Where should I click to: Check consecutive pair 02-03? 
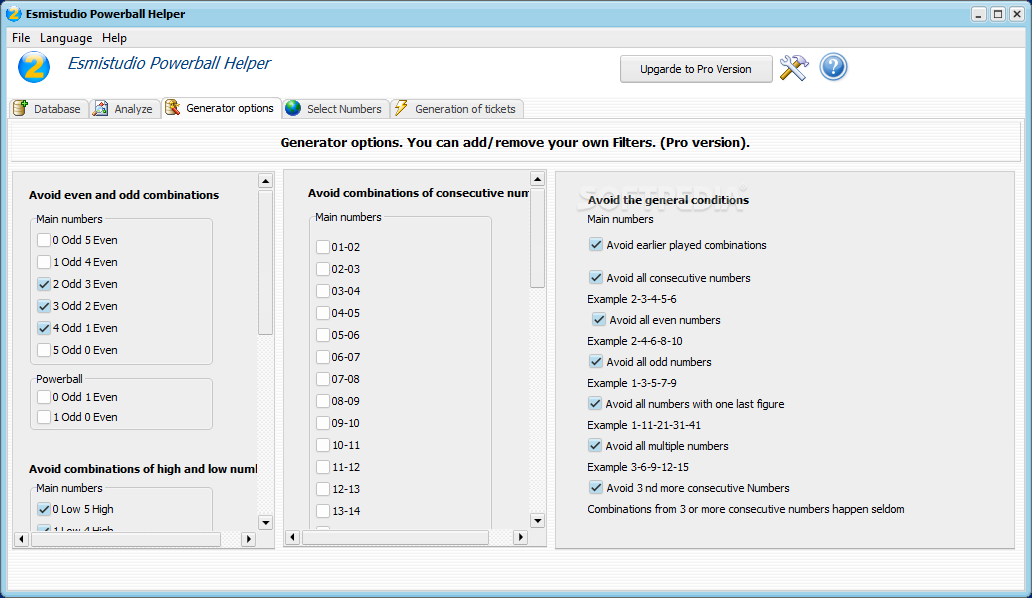tap(323, 269)
